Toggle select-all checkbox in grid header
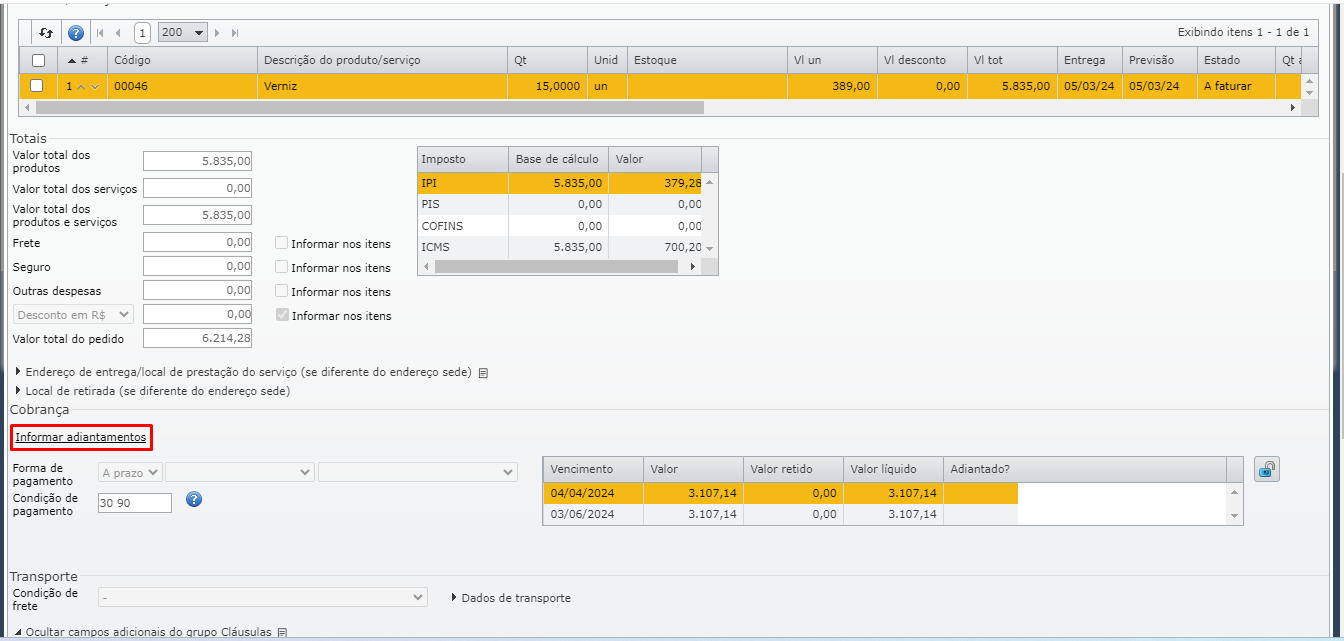The image size is (1344, 641). coord(38,60)
